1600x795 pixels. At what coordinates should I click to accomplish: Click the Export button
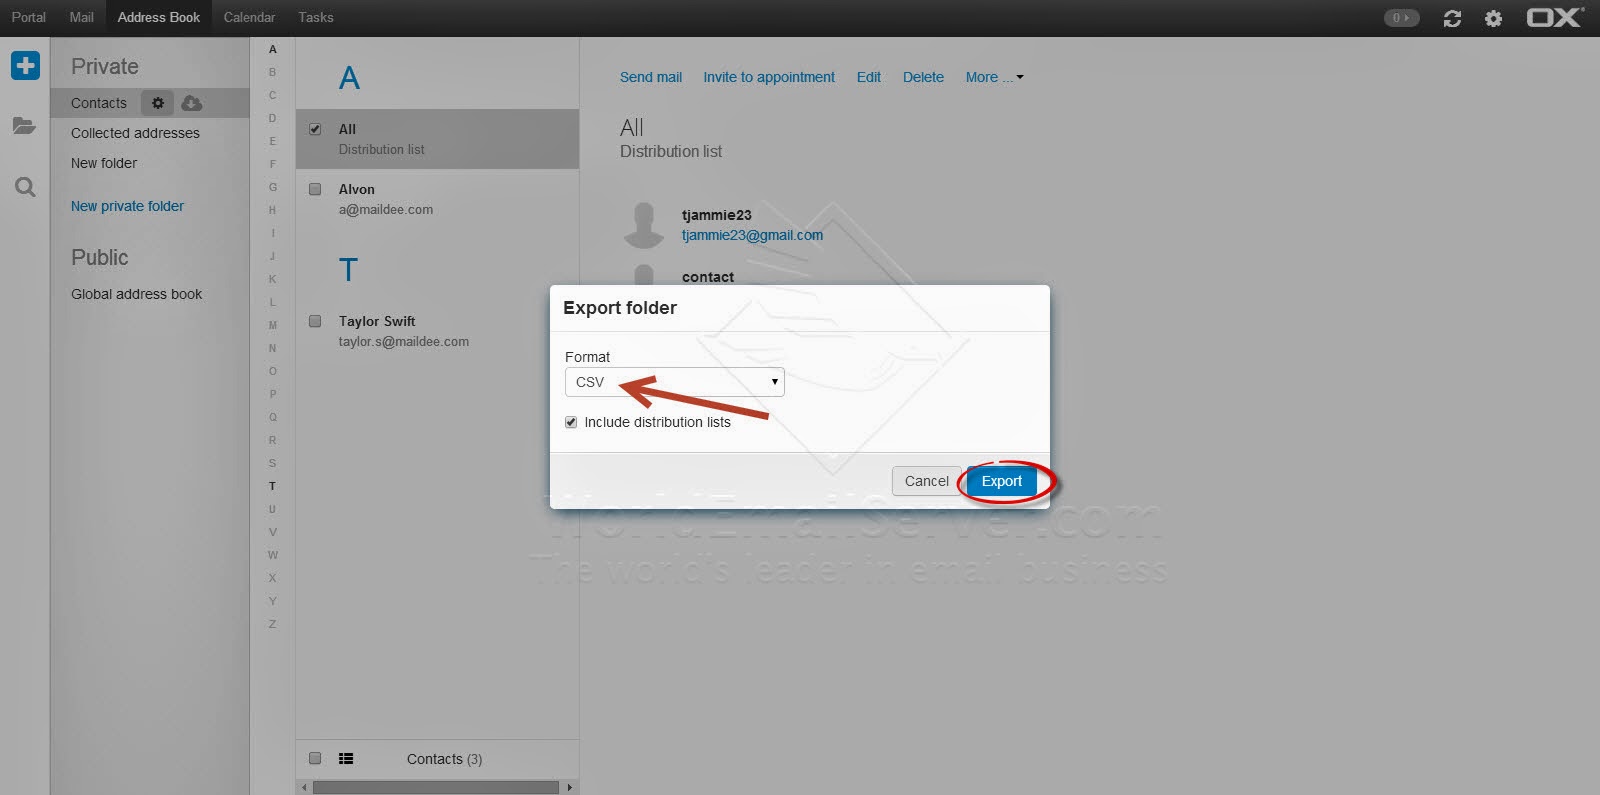(1002, 481)
